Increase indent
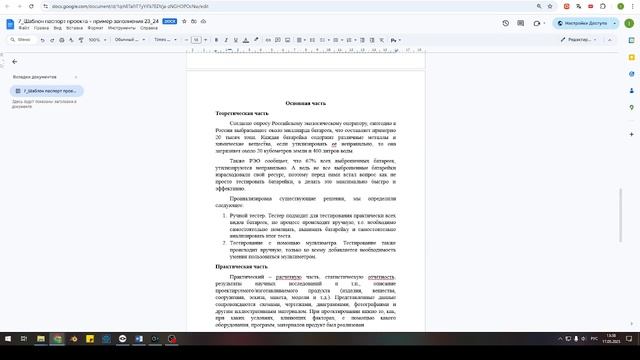 pos(372,40)
